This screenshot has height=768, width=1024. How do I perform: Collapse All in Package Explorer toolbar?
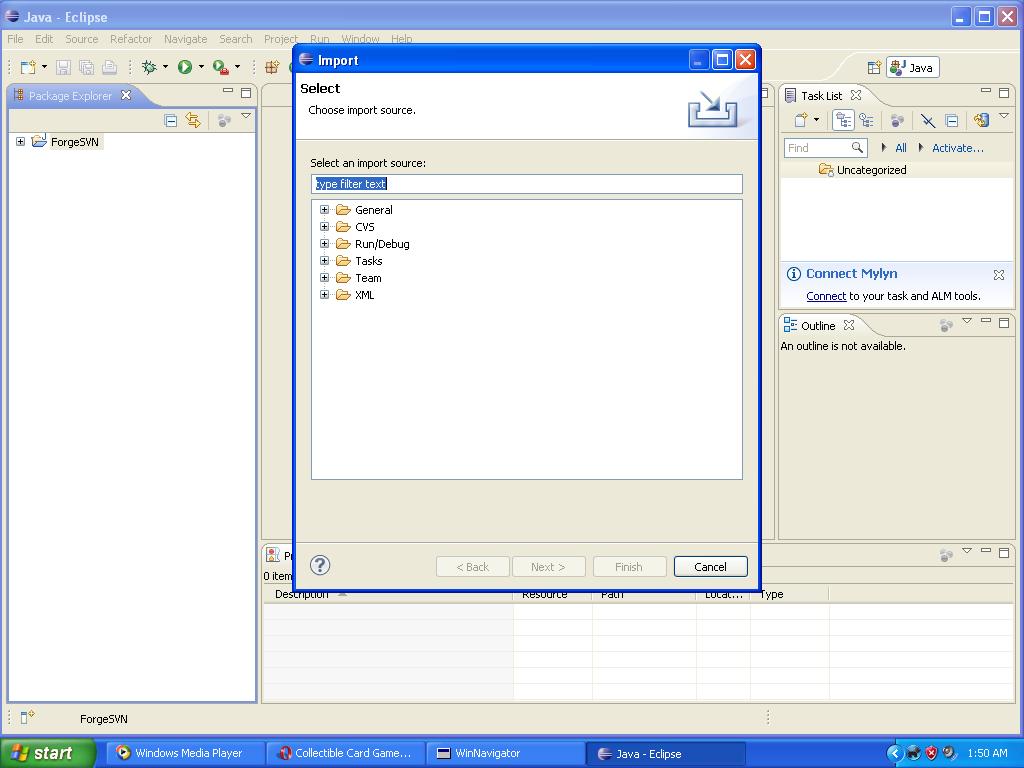[x=170, y=120]
